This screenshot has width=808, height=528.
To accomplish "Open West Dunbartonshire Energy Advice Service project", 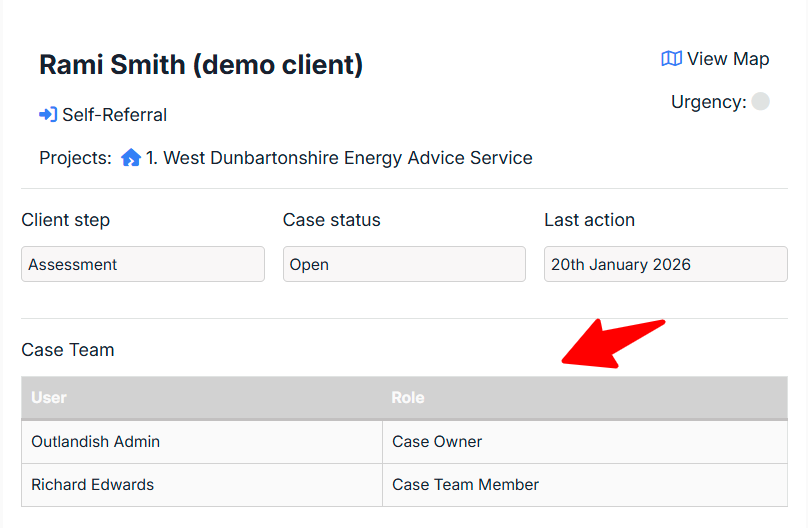I will coord(339,158).
